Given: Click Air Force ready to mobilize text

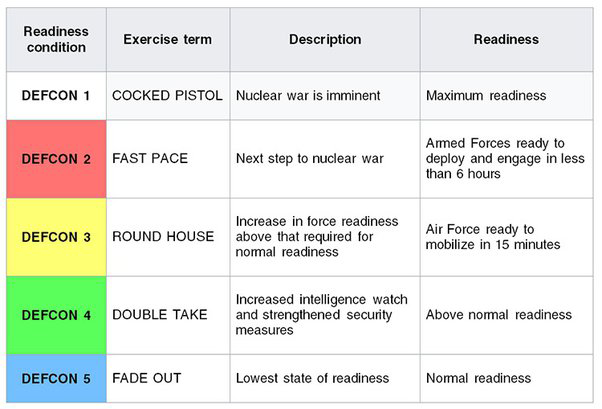Looking at the screenshot, I should (x=493, y=237).
